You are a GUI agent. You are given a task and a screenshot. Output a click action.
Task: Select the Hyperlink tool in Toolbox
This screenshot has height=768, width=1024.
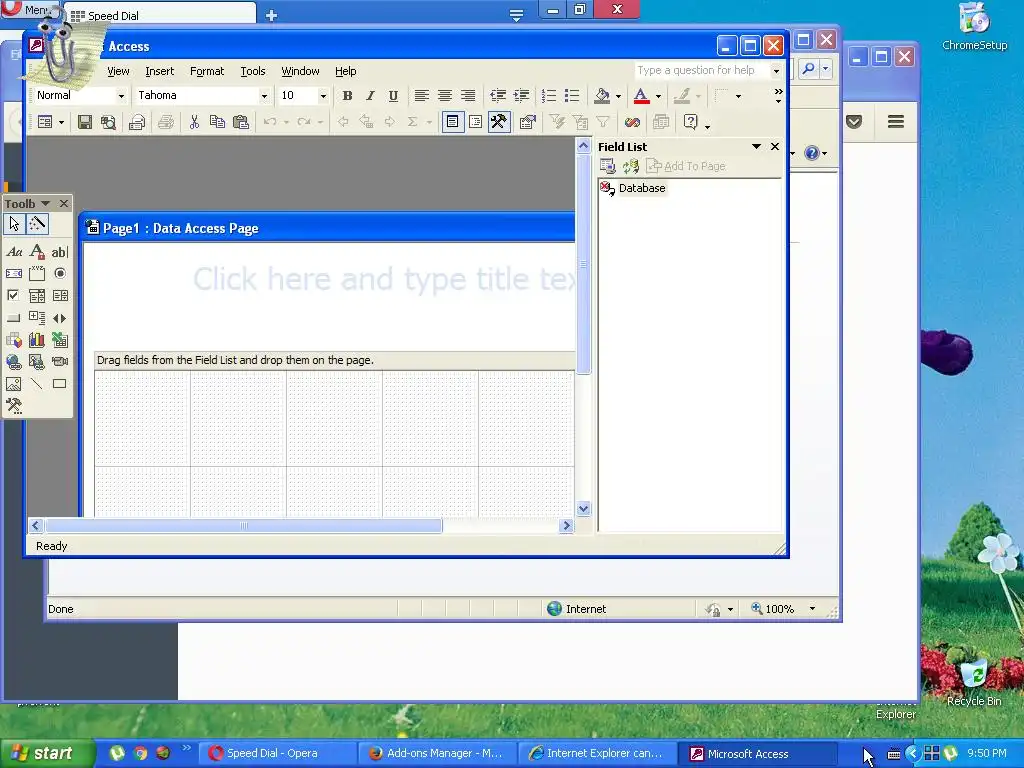coord(14,362)
